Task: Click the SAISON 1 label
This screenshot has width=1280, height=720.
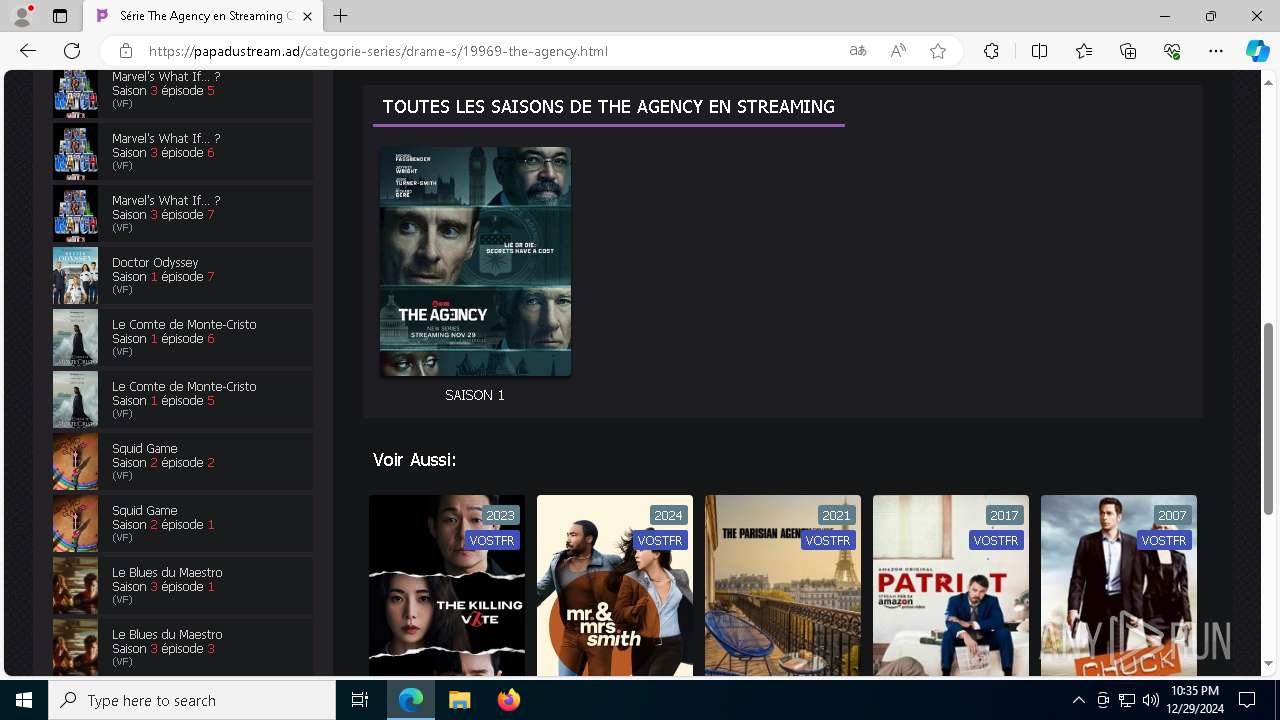Action: (x=475, y=395)
